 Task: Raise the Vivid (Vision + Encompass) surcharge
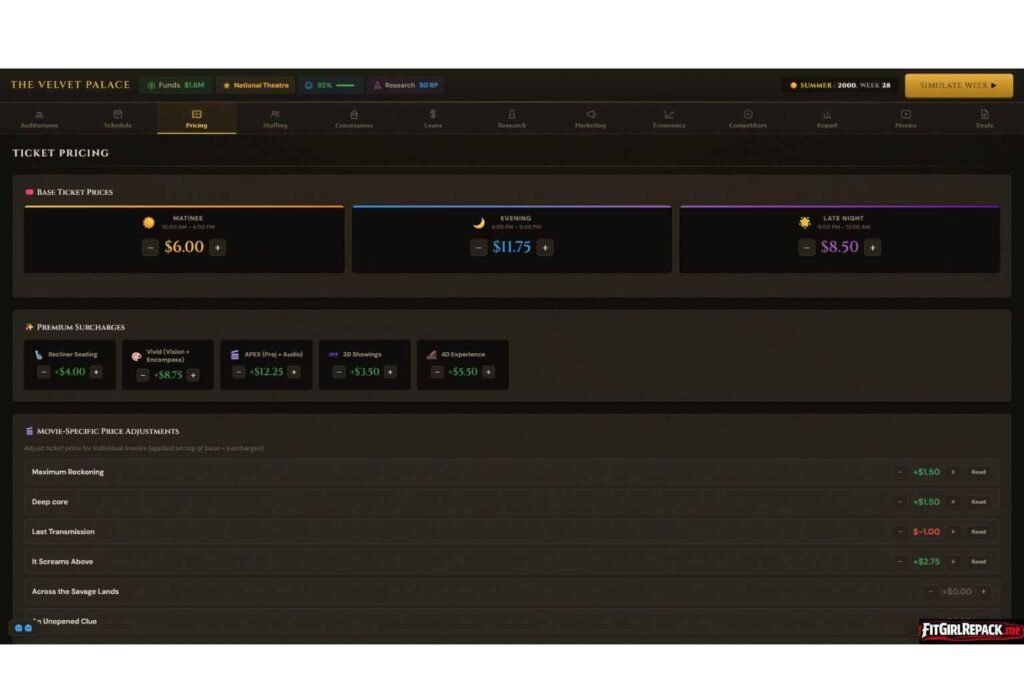(193, 375)
